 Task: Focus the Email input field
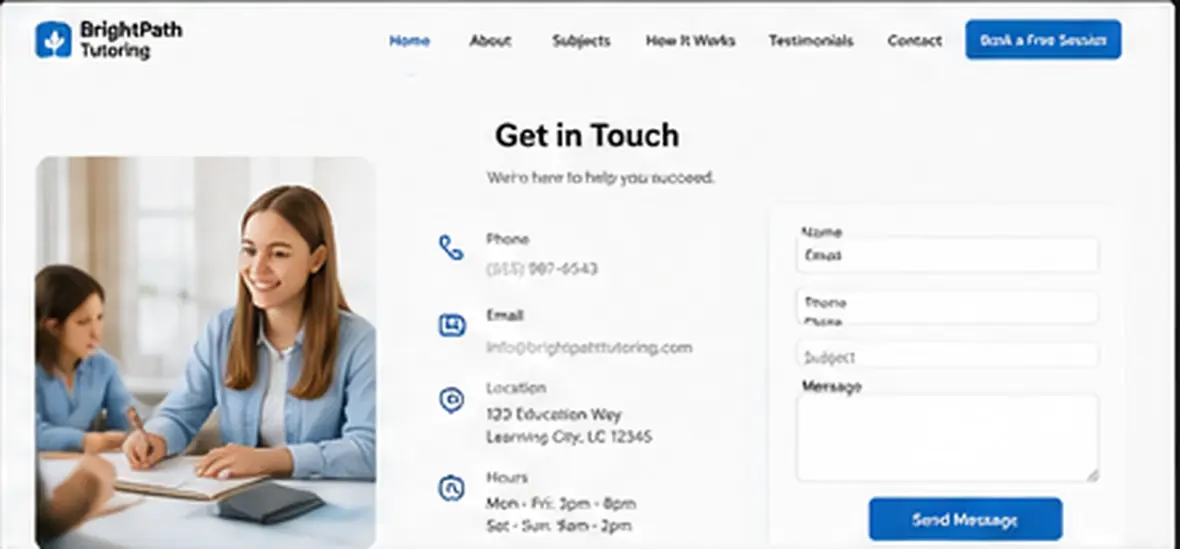pos(947,256)
